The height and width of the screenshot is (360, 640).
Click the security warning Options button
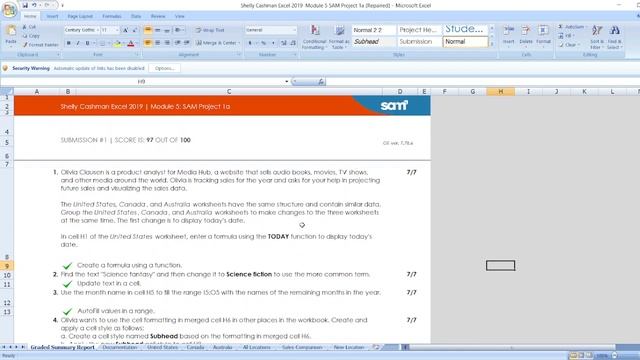point(164,68)
